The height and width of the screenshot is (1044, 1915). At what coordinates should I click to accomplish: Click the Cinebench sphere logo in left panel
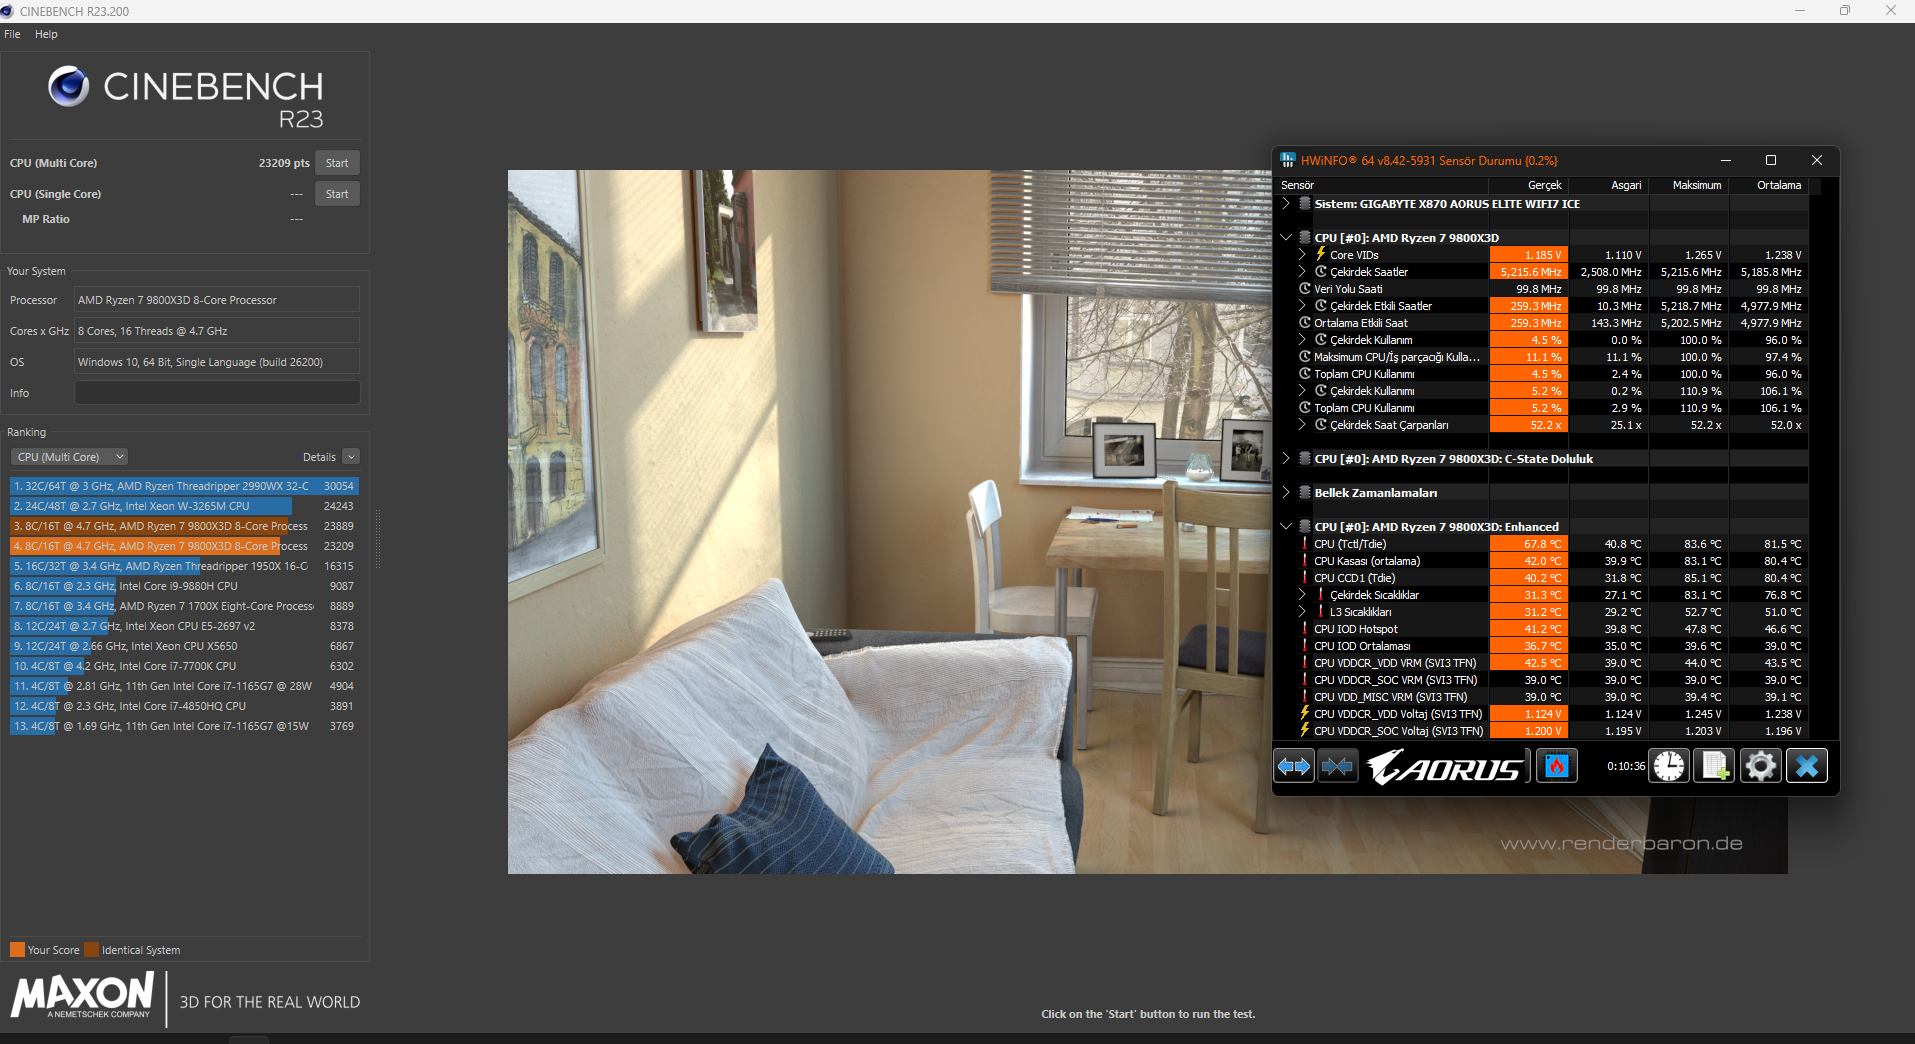point(69,87)
